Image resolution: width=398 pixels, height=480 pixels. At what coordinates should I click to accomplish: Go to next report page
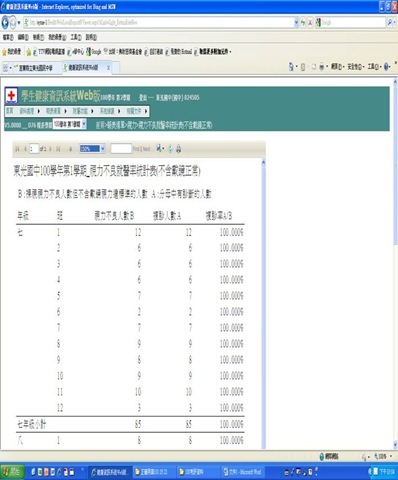click(x=51, y=149)
